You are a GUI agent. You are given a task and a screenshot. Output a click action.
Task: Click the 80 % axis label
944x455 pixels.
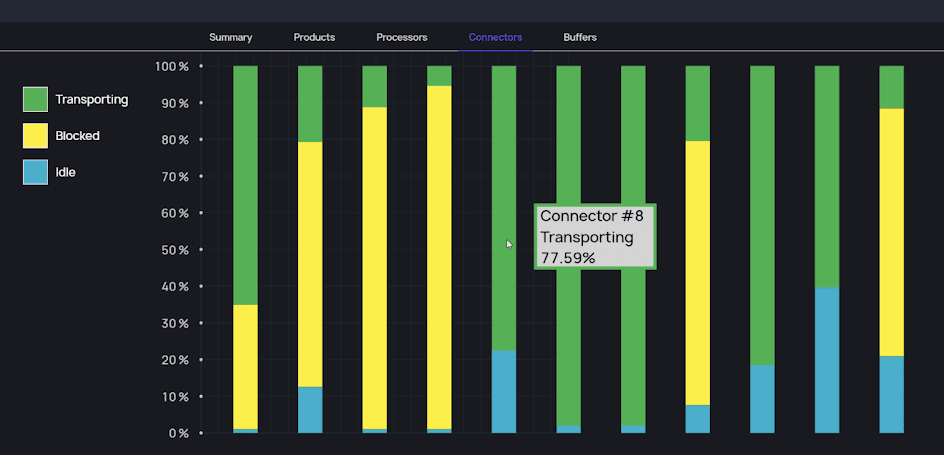click(x=174, y=140)
